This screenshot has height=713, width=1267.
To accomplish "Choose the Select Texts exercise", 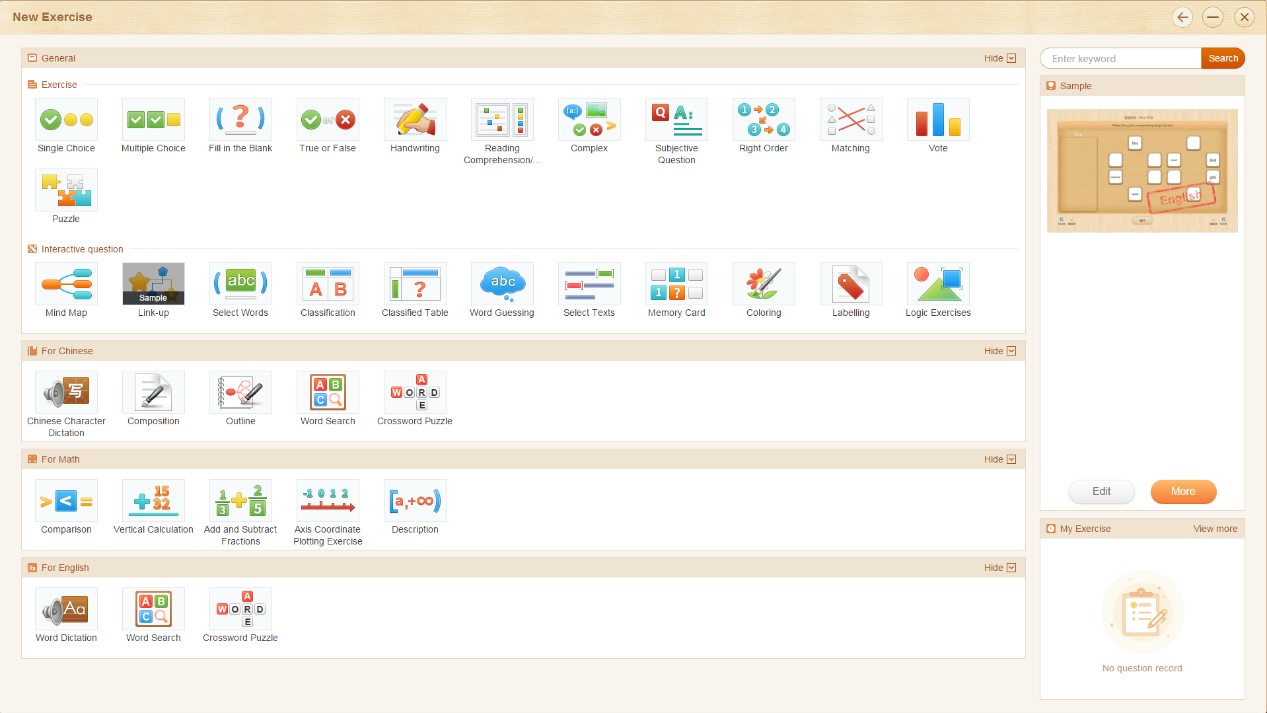I will click(x=589, y=284).
